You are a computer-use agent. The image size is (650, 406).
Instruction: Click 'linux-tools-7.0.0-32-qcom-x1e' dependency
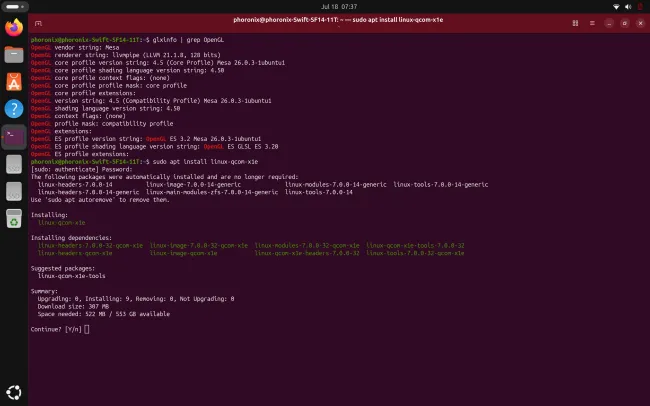click(x=415, y=253)
